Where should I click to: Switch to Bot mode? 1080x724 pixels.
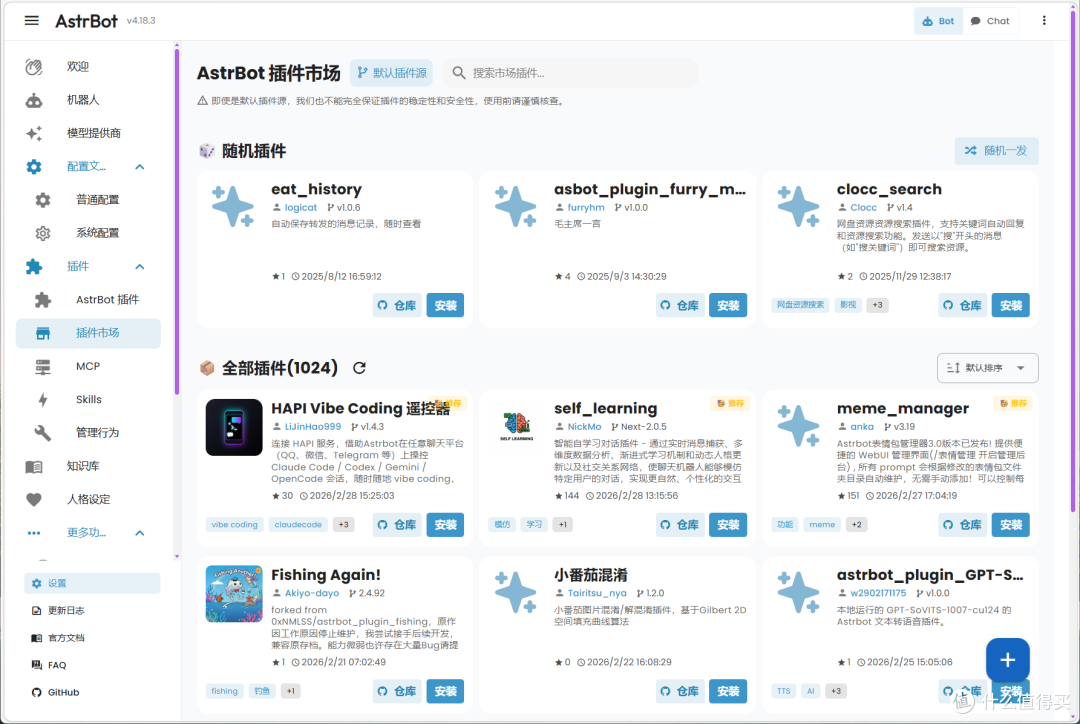point(938,21)
